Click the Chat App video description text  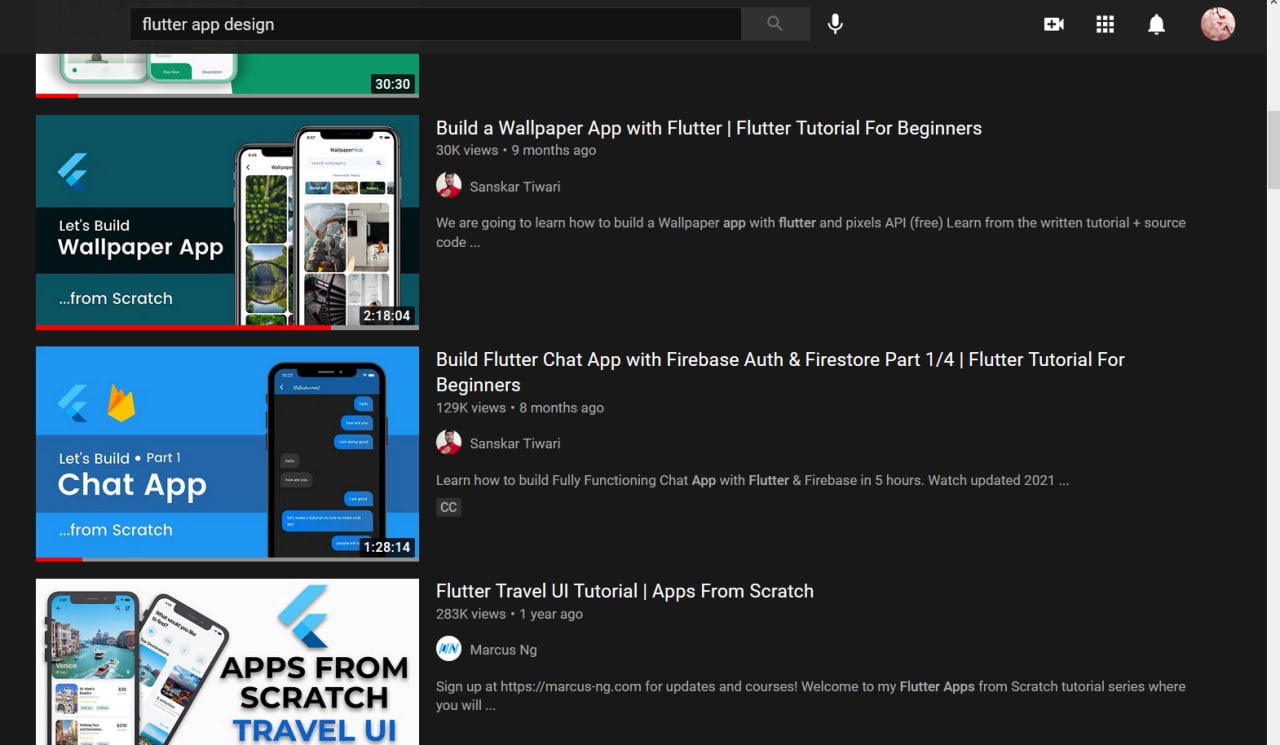pos(752,480)
